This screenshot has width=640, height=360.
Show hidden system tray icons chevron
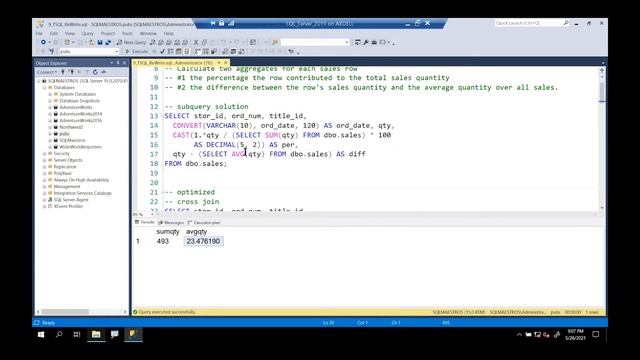(x=519, y=335)
